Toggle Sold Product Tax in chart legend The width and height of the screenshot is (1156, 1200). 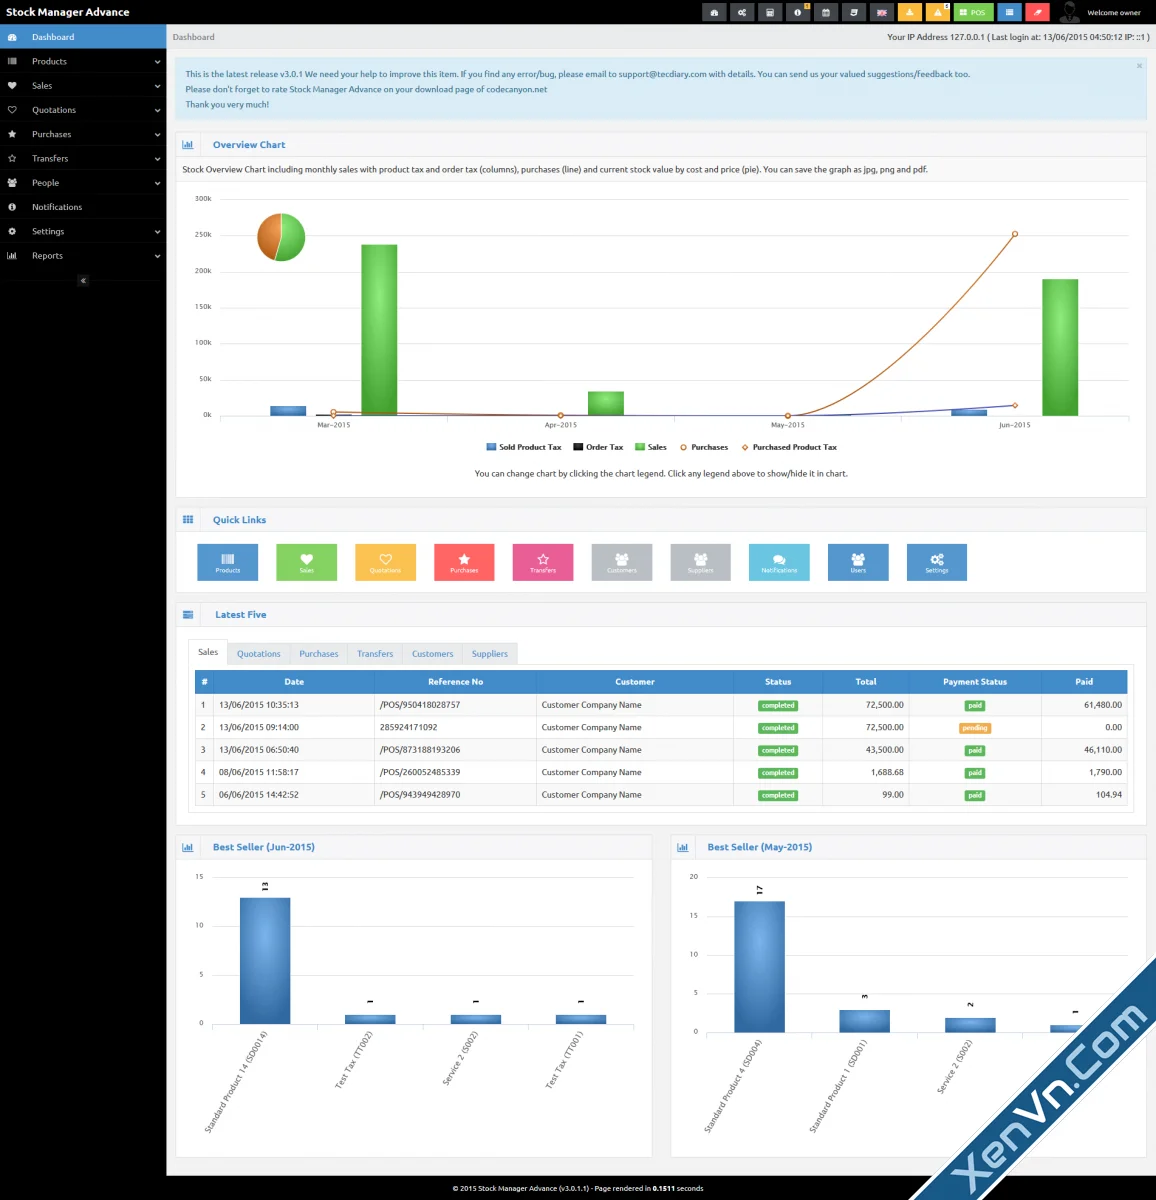[x=523, y=447]
